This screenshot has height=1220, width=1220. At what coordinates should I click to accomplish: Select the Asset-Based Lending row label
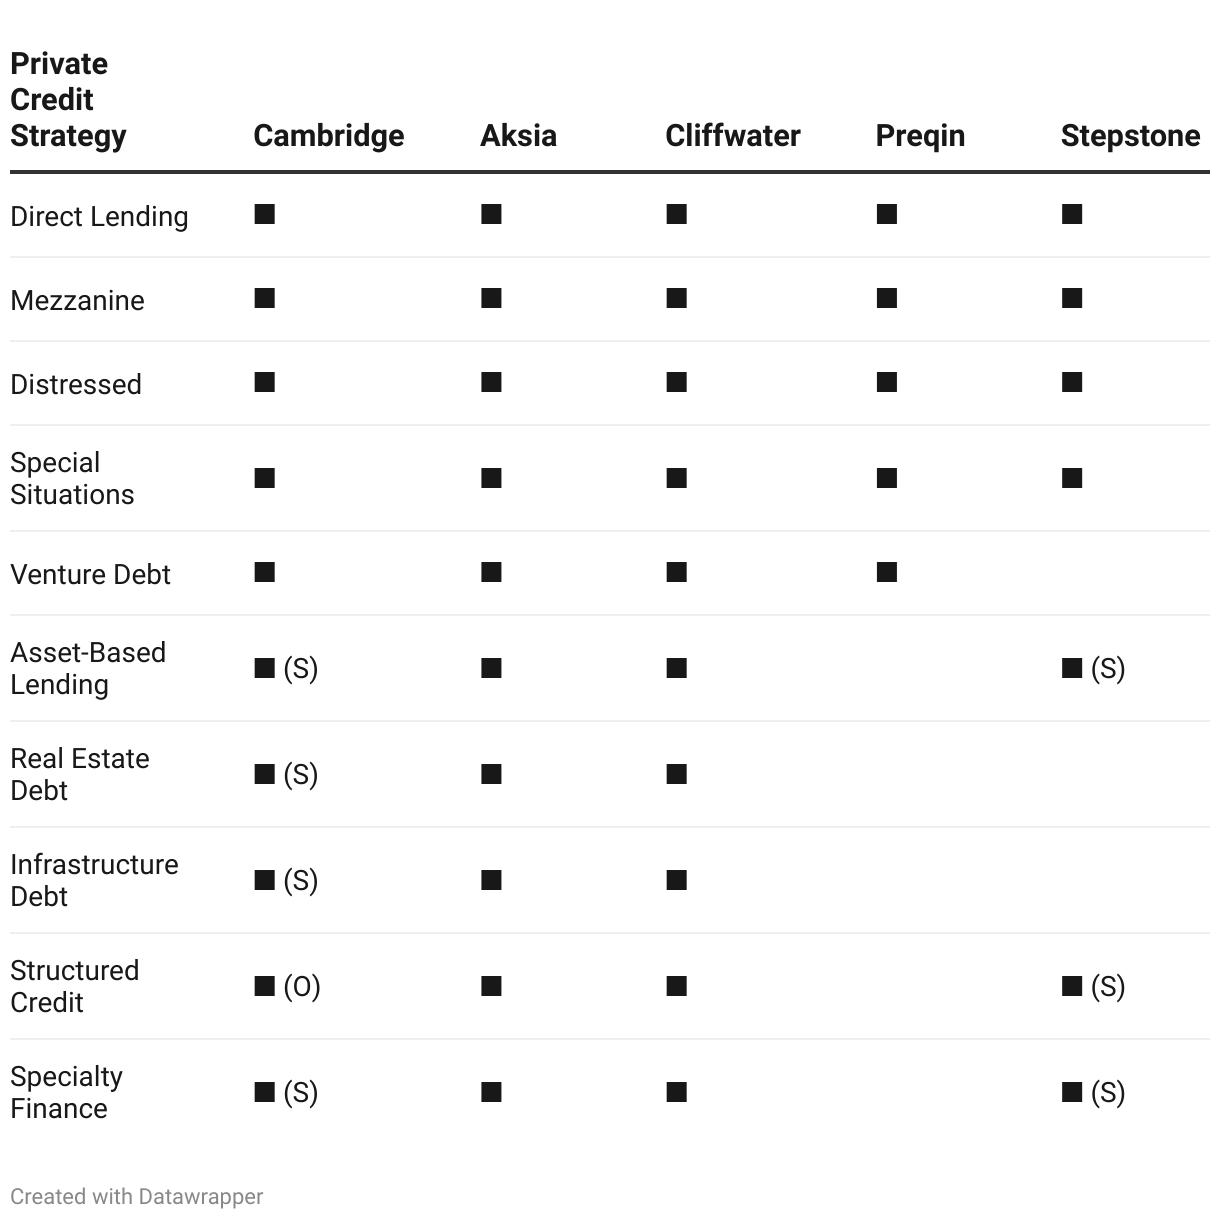tap(88, 669)
